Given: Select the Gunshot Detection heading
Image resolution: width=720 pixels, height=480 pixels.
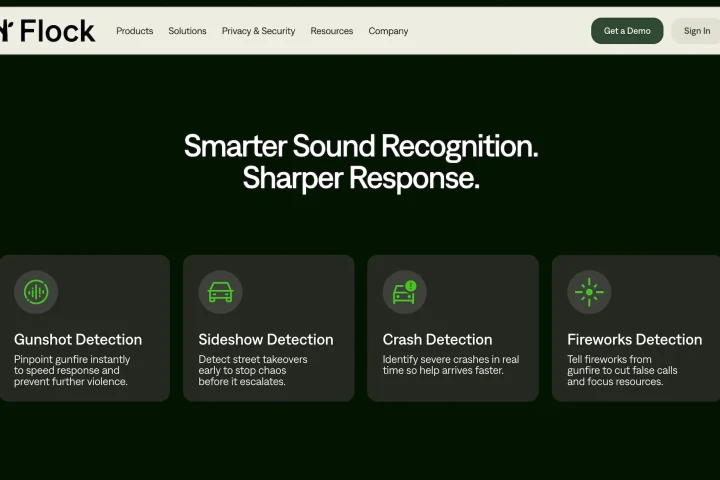Looking at the screenshot, I should pos(78,339).
